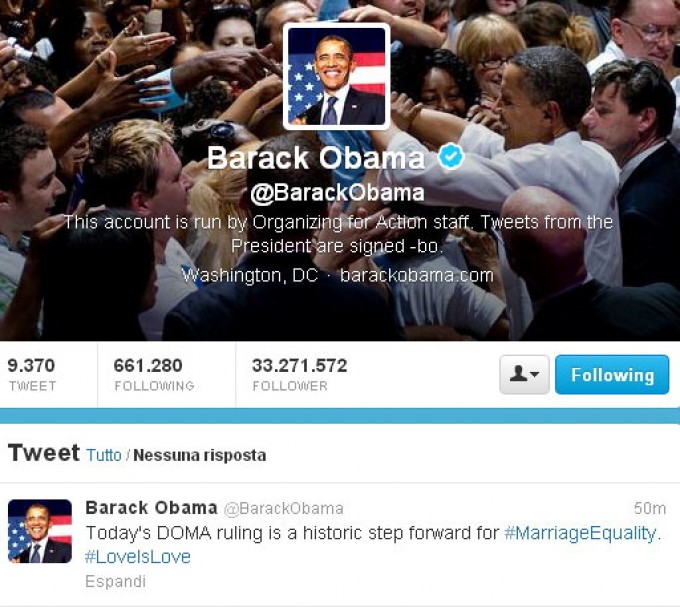Viewport: 680px width, 607px height.
Task: Toggle the Following button
Action: click(x=612, y=374)
